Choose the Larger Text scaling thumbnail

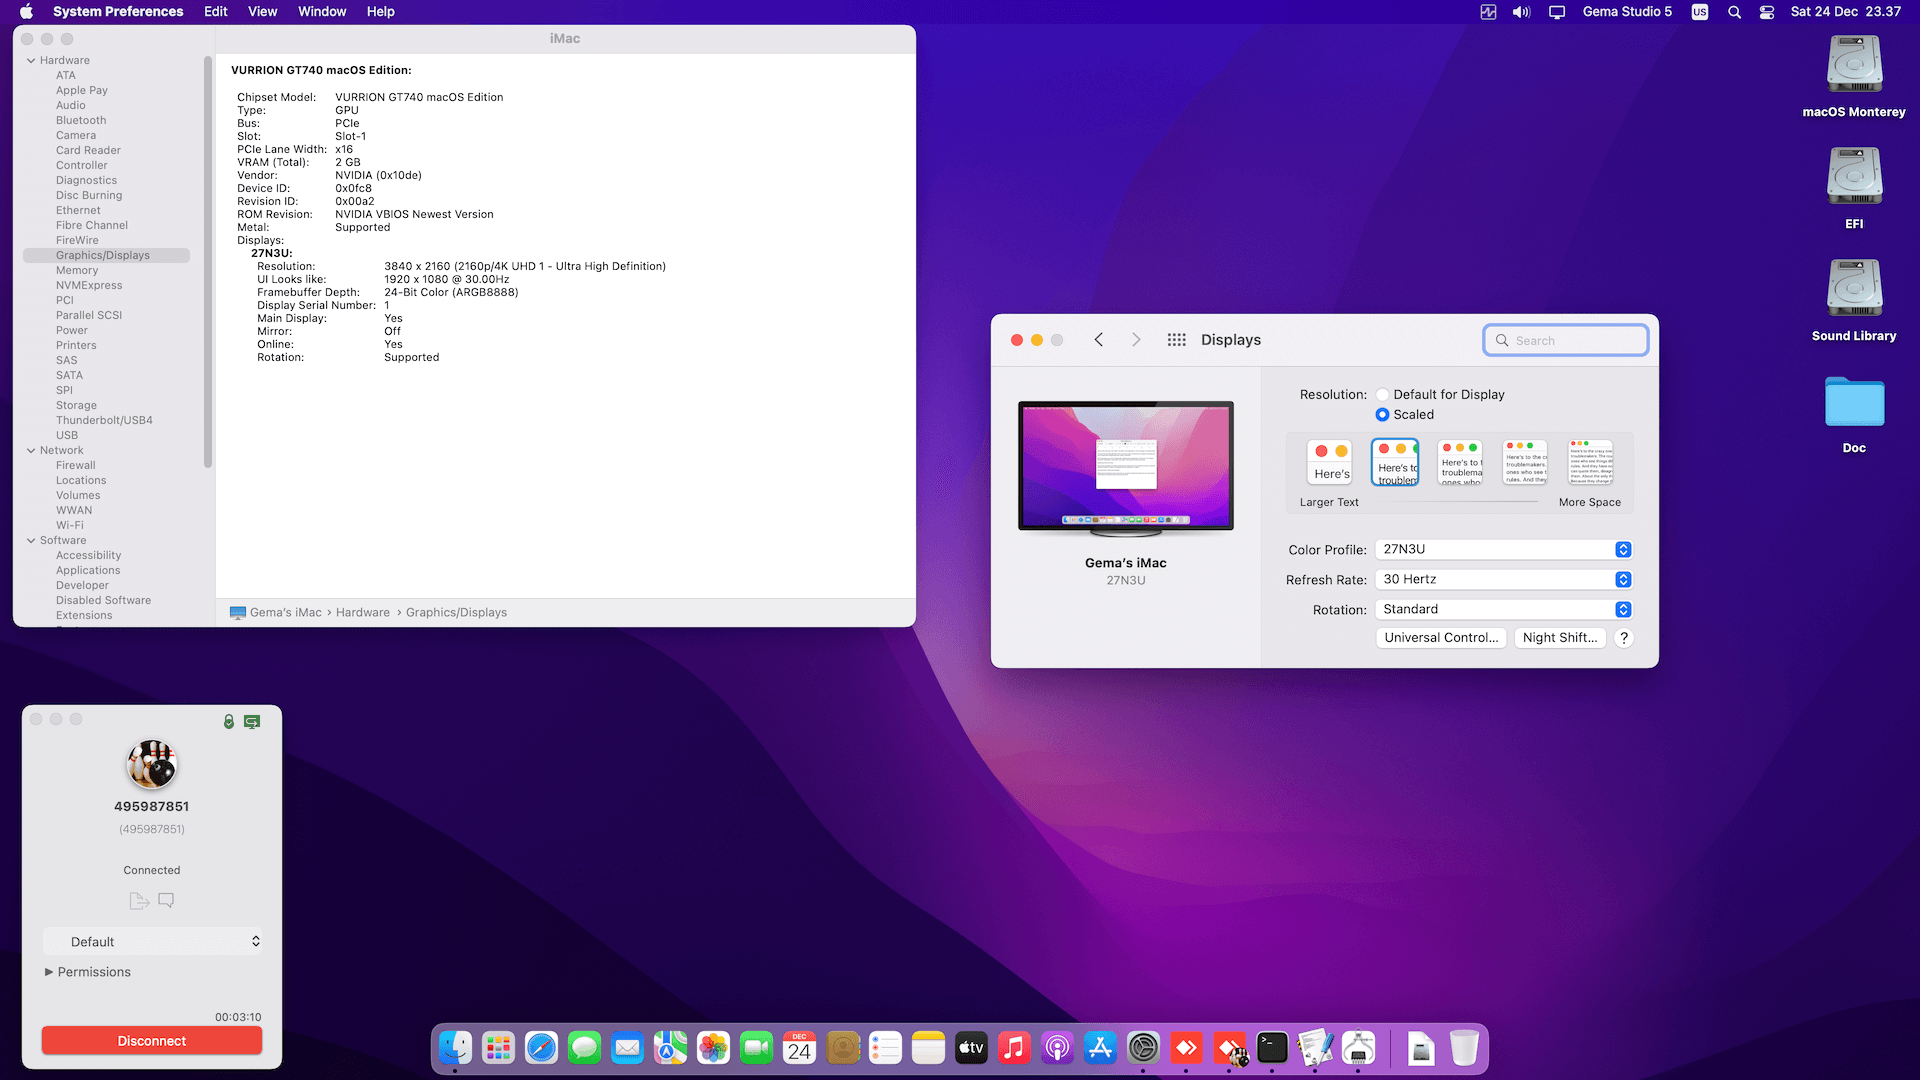[x=1330, y=463]
